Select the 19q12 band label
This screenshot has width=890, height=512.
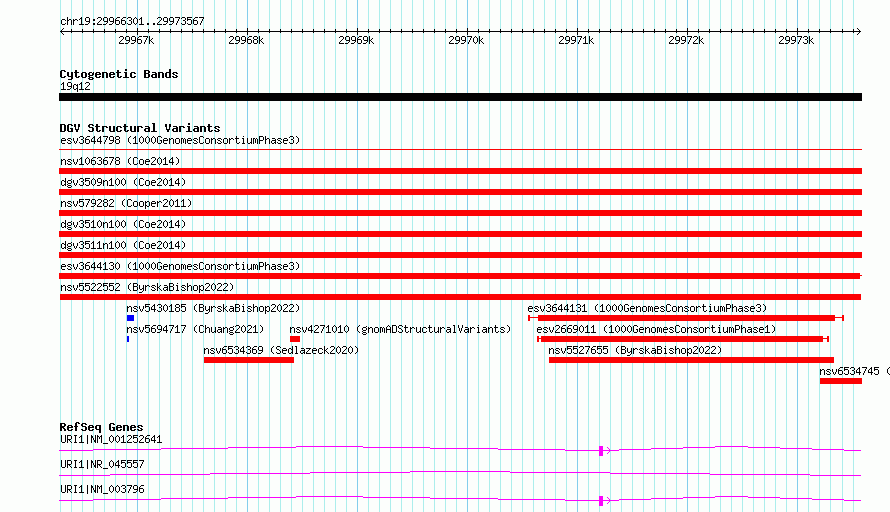coord(75,86)
